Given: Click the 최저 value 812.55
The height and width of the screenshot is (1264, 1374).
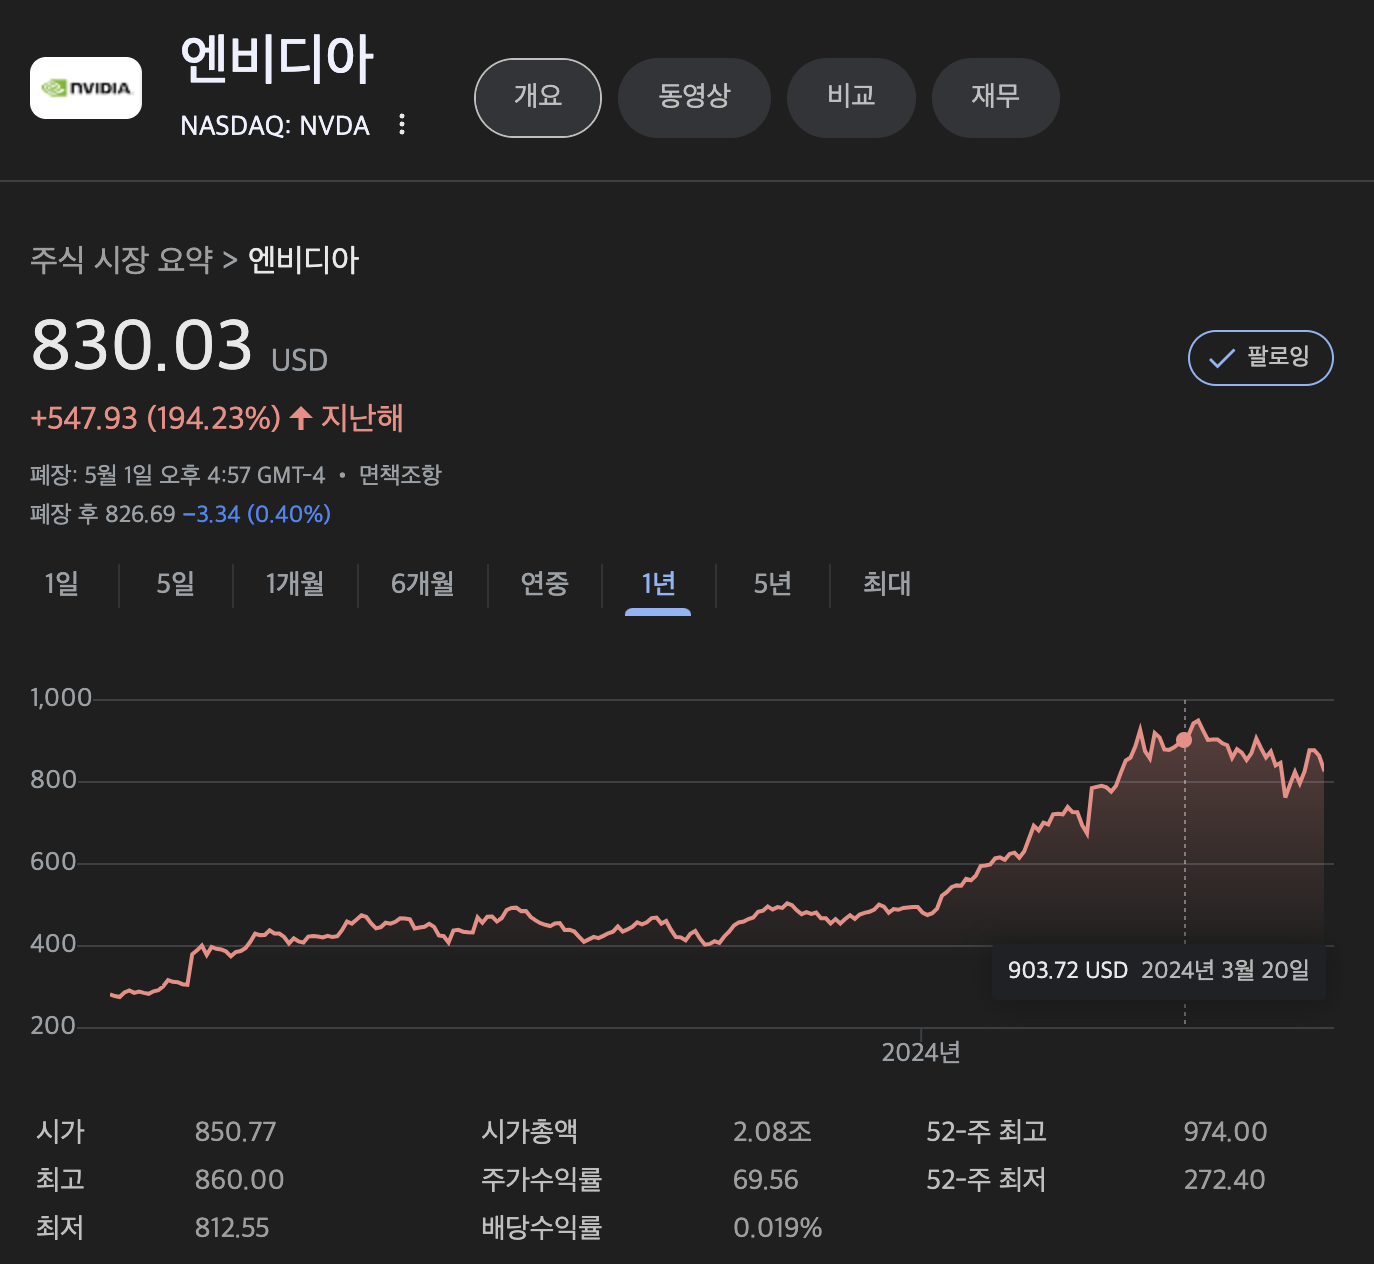Looking at the screenshot, I should 232,1228.
